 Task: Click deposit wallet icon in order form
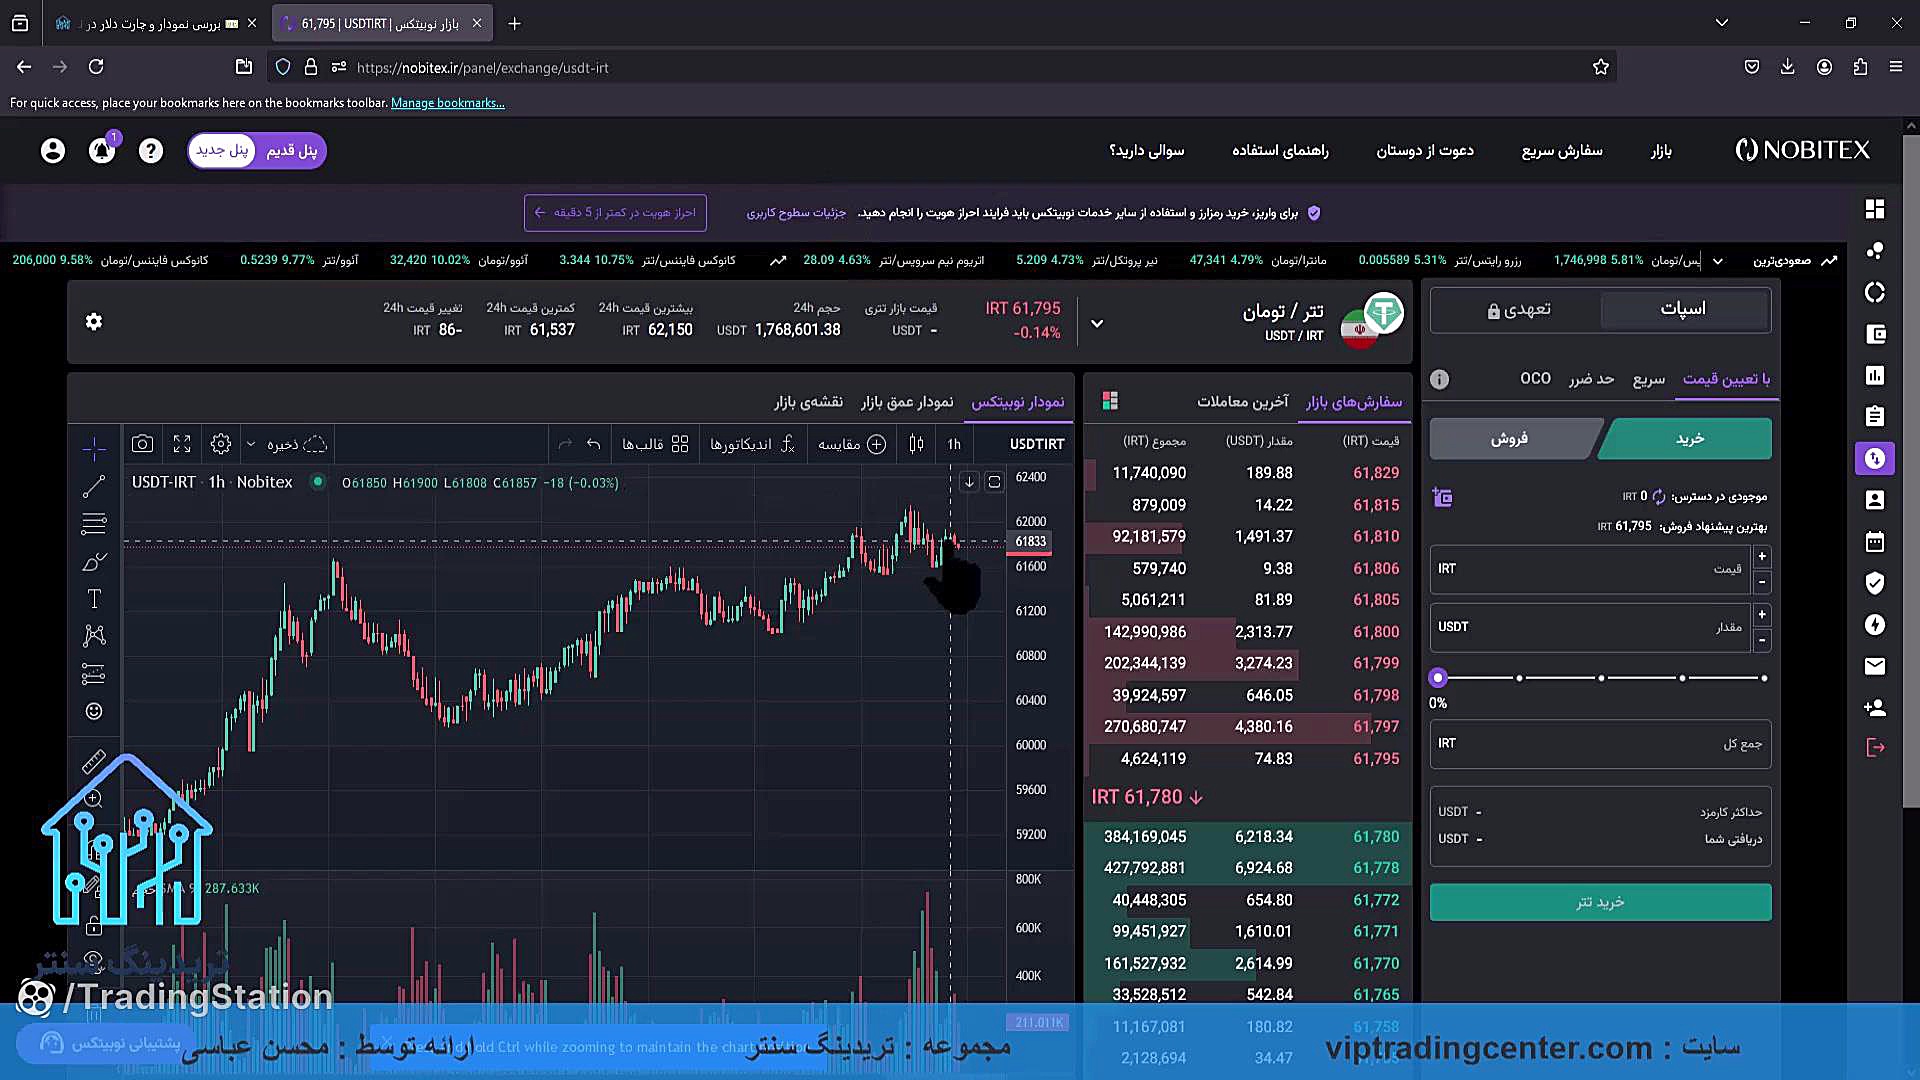pyautogui.click(x=1442, y=497)
